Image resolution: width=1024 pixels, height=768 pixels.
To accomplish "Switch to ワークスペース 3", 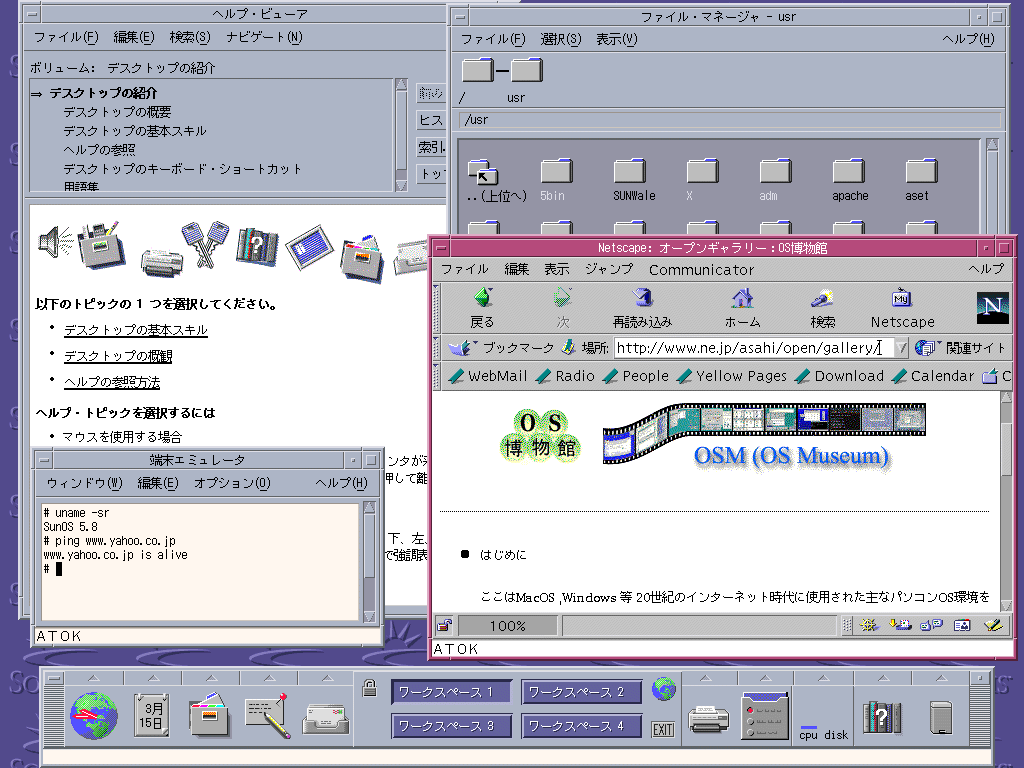I will (x=451, y=726).
